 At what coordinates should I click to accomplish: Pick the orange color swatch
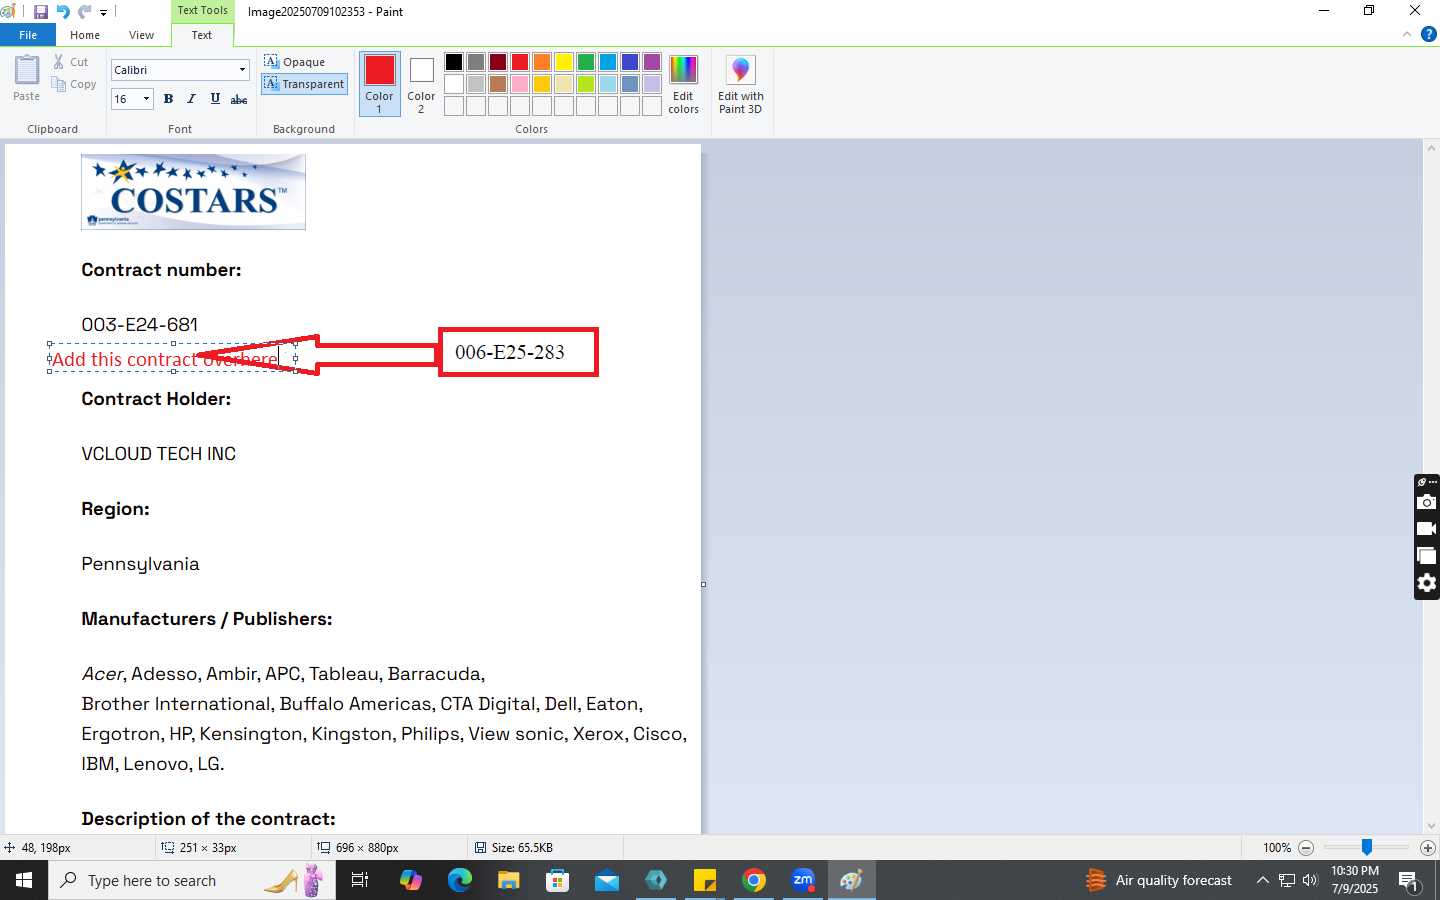click(x=542, y=62)
